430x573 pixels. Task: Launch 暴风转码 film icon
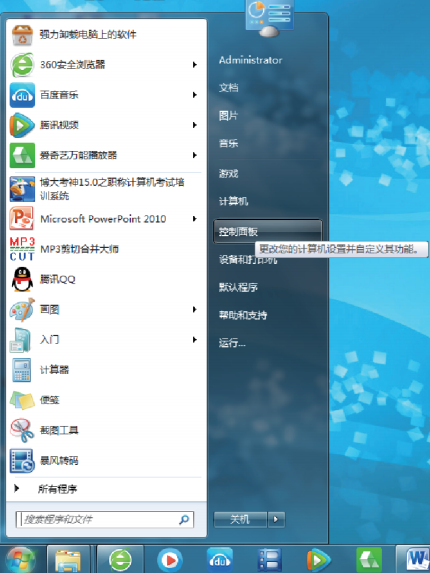(x=22, y=460)
